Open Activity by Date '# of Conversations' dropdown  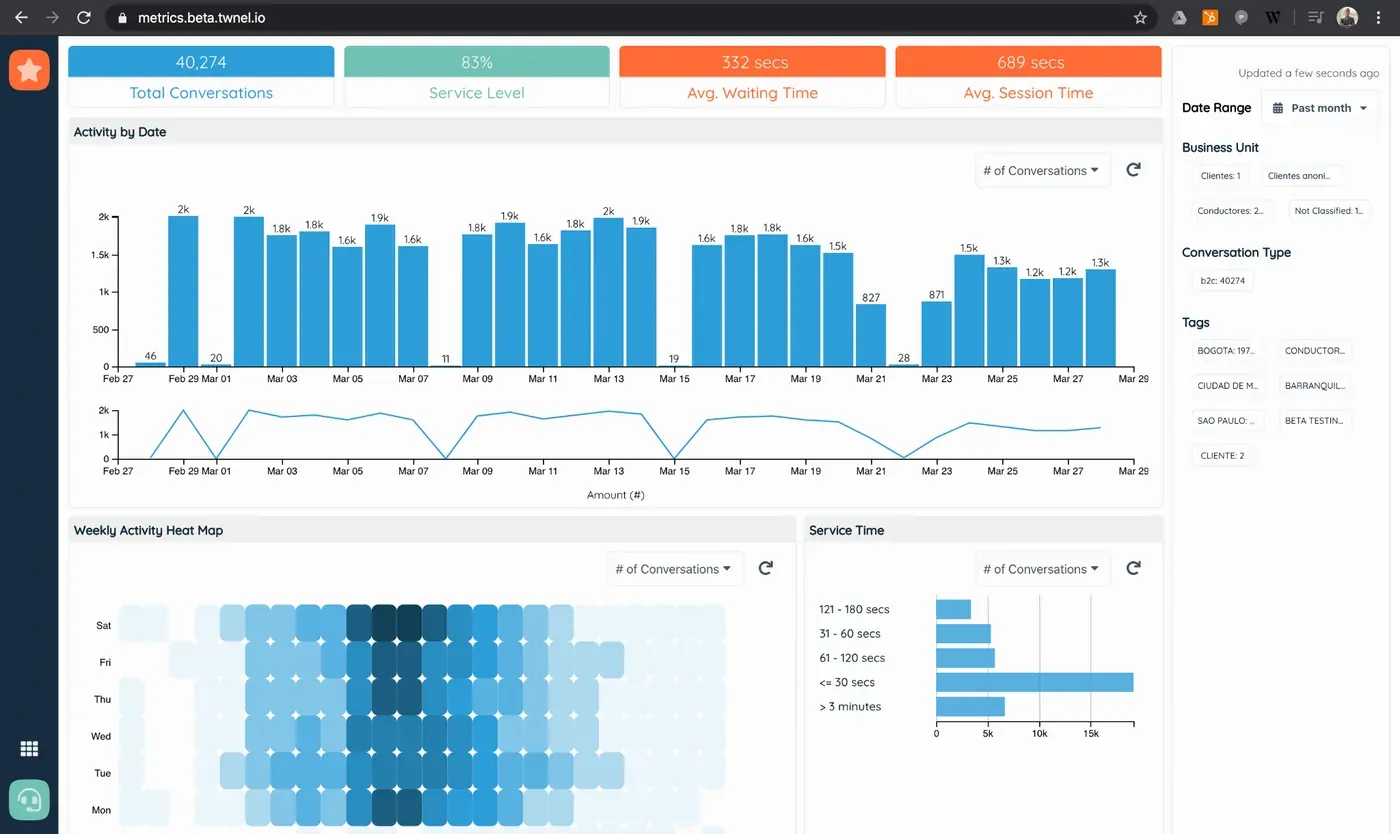(1041, 170)
